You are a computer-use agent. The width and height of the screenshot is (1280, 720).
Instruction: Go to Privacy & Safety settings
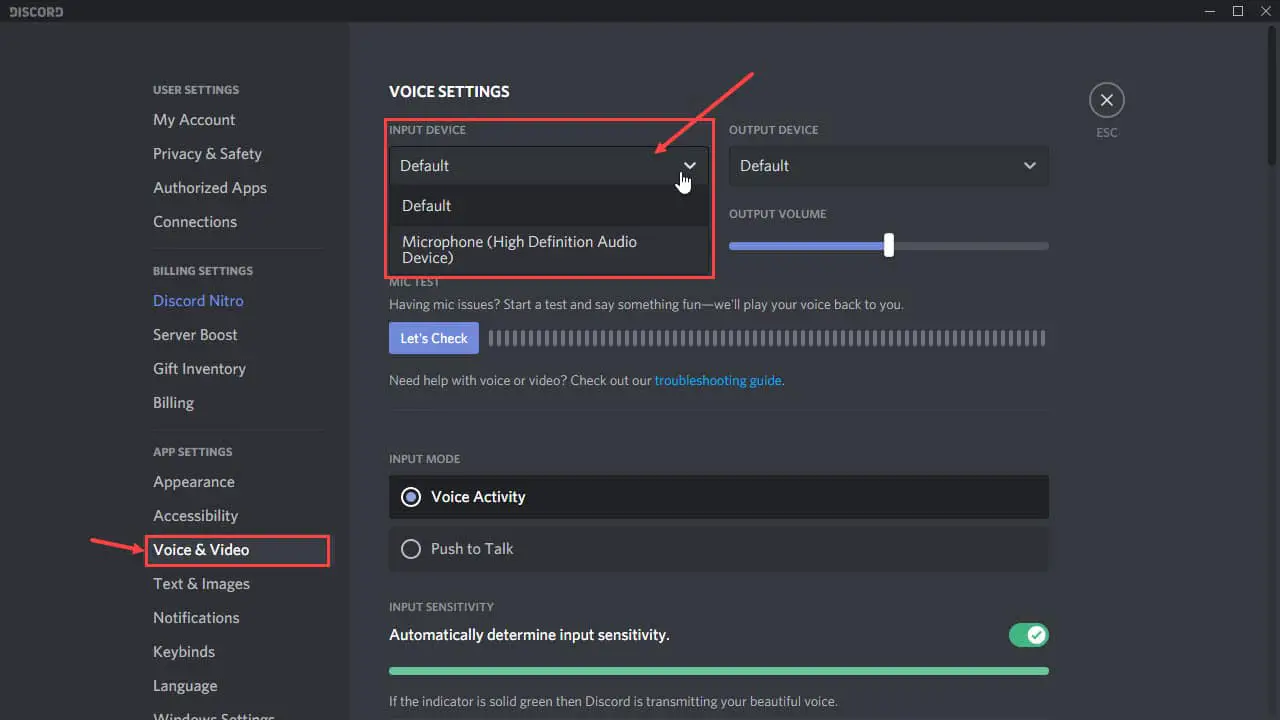point(207,154)
